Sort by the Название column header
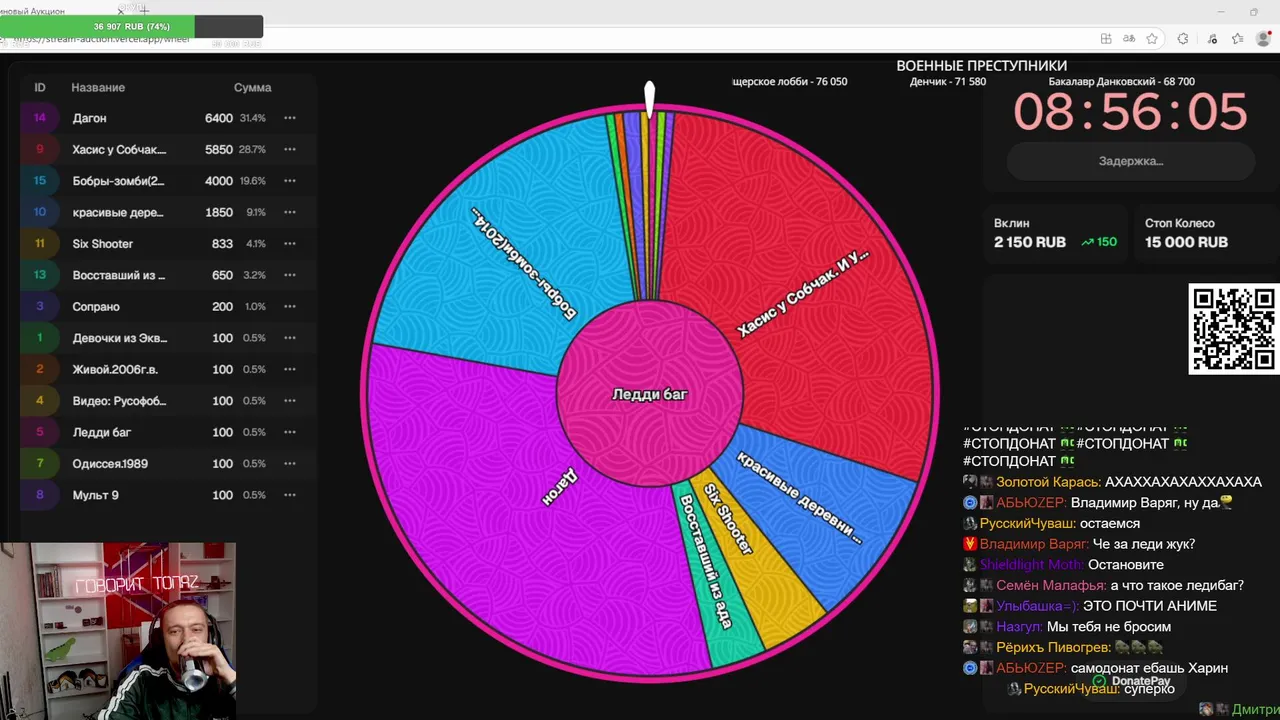Image resolution: width=1280 pixels, height=720 pixels. (98, 88)
